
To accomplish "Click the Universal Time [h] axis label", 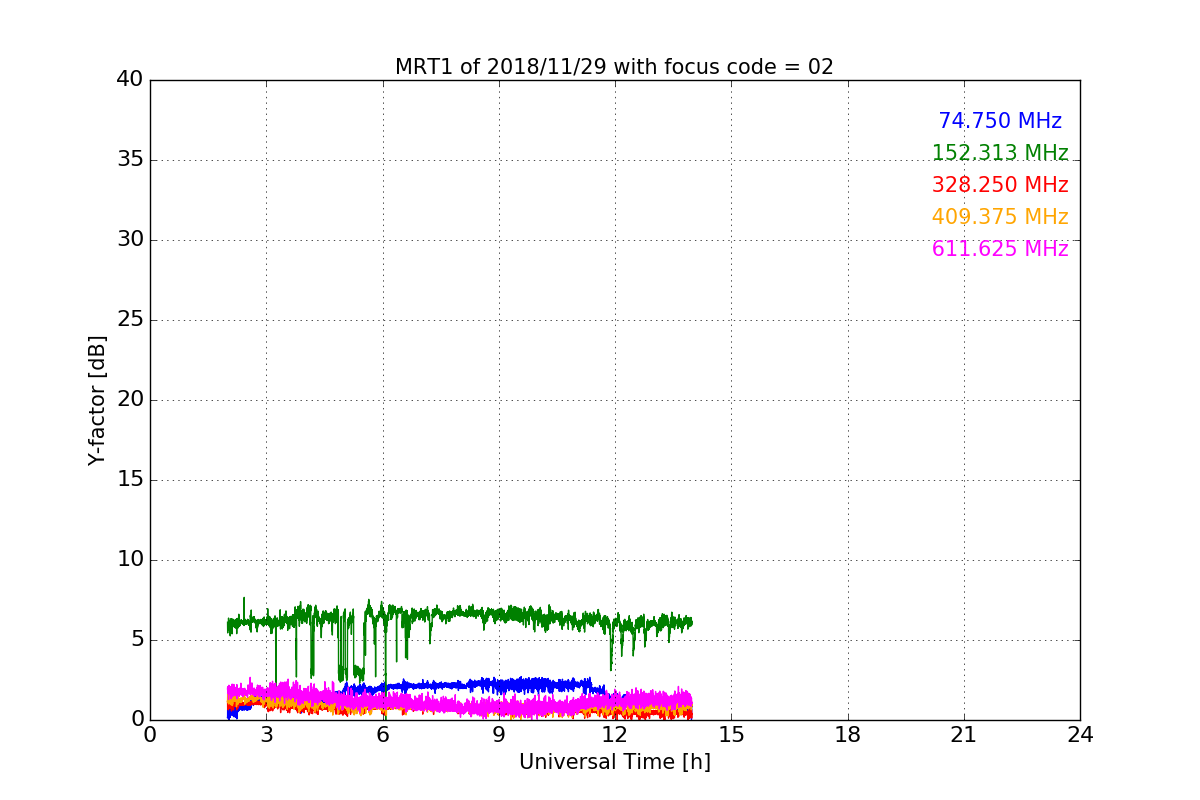I will click(614, 762).
